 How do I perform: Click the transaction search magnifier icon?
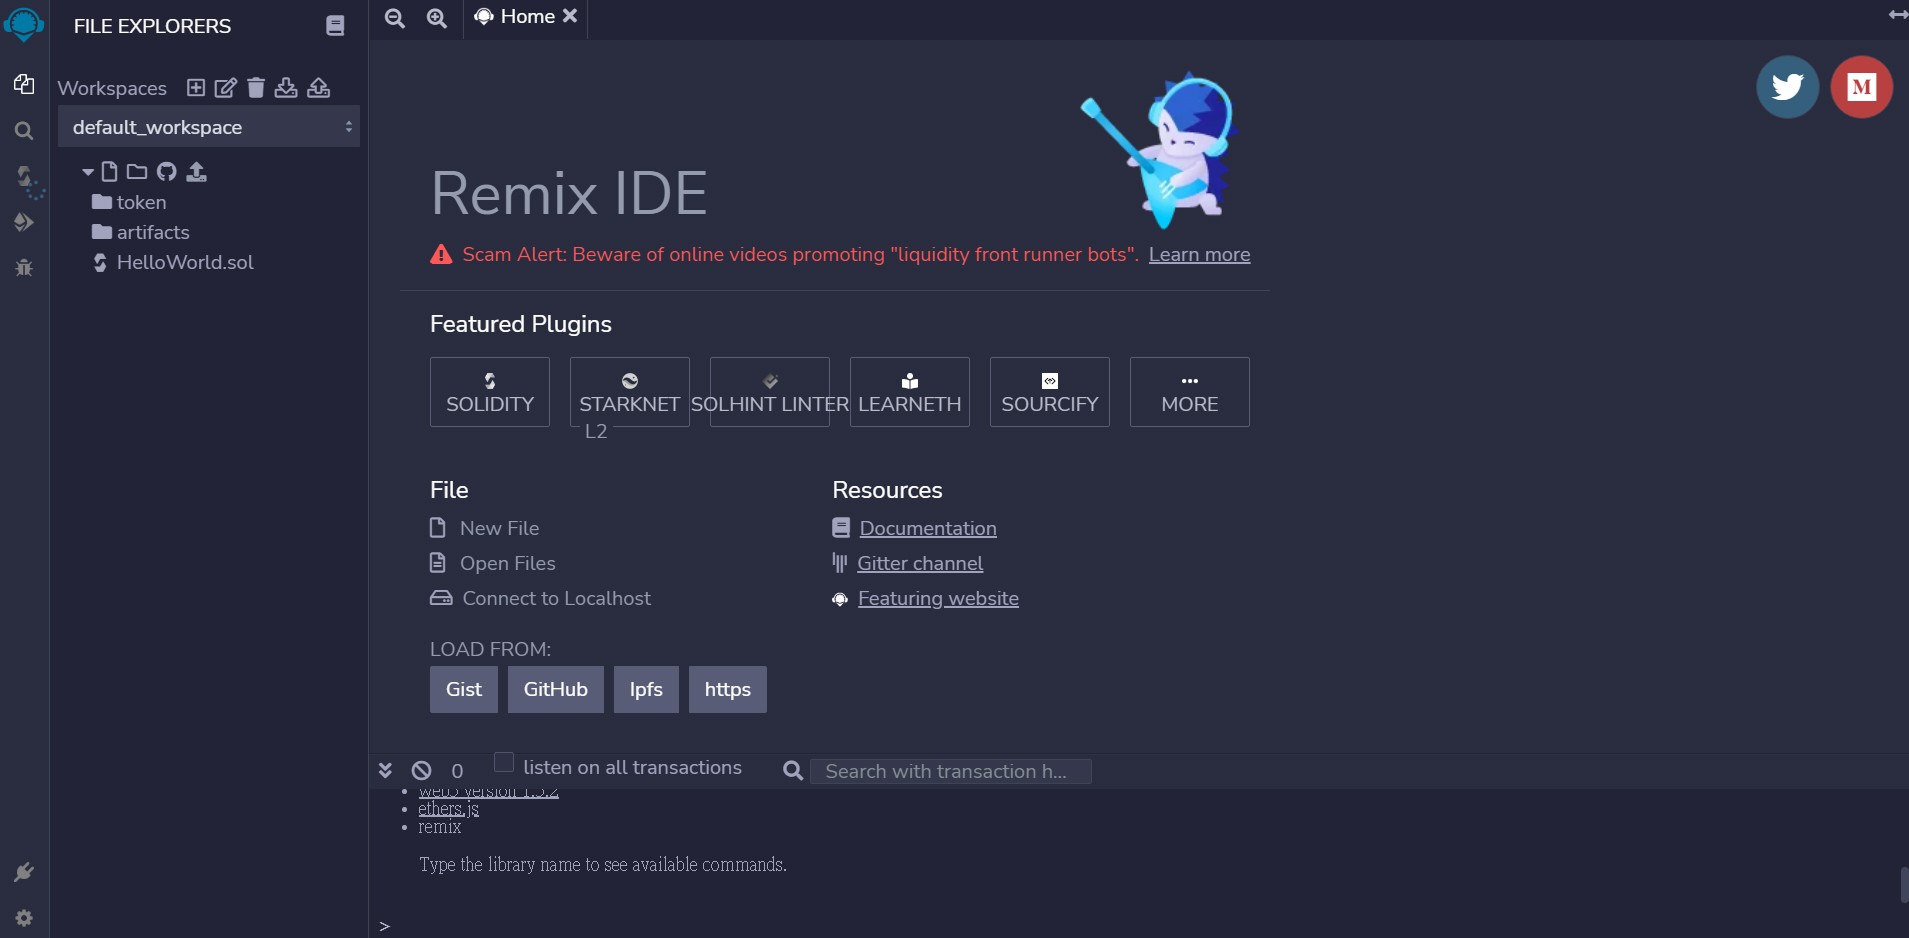click(x=793, y=770)
